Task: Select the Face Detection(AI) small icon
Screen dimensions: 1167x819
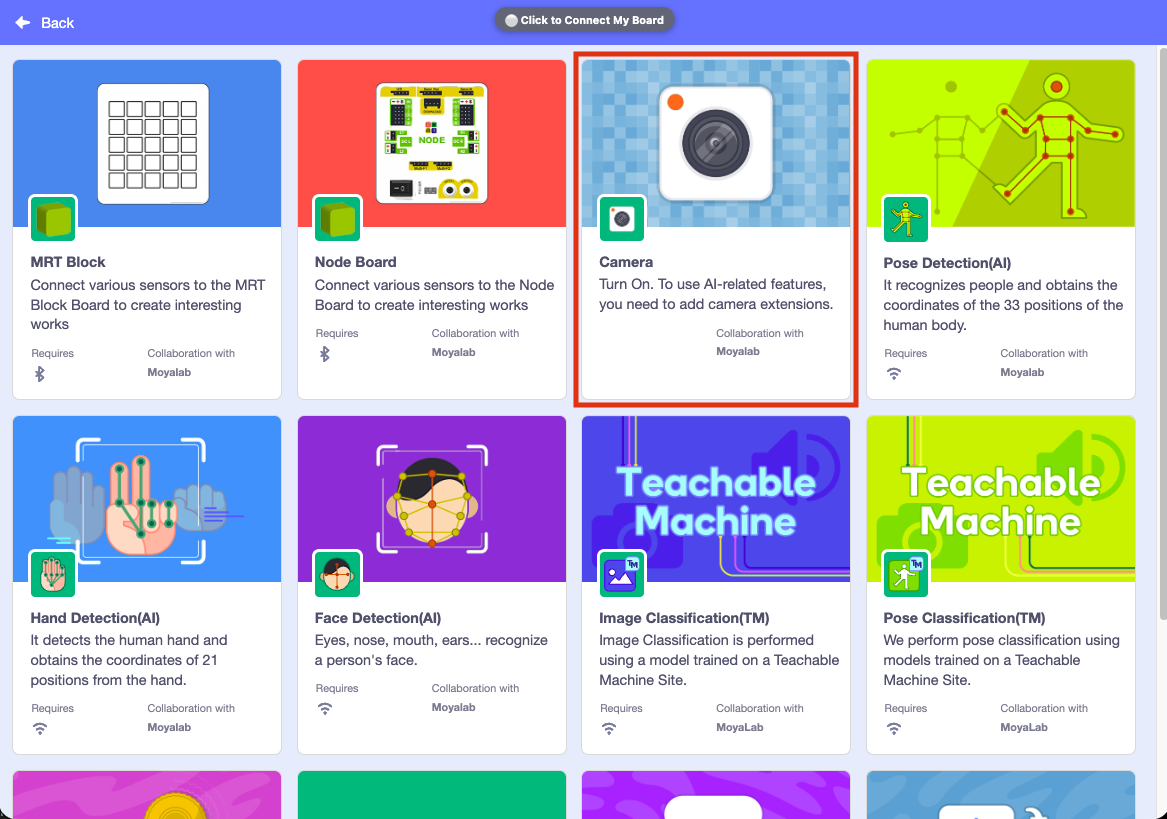Action: click(338, 574)
